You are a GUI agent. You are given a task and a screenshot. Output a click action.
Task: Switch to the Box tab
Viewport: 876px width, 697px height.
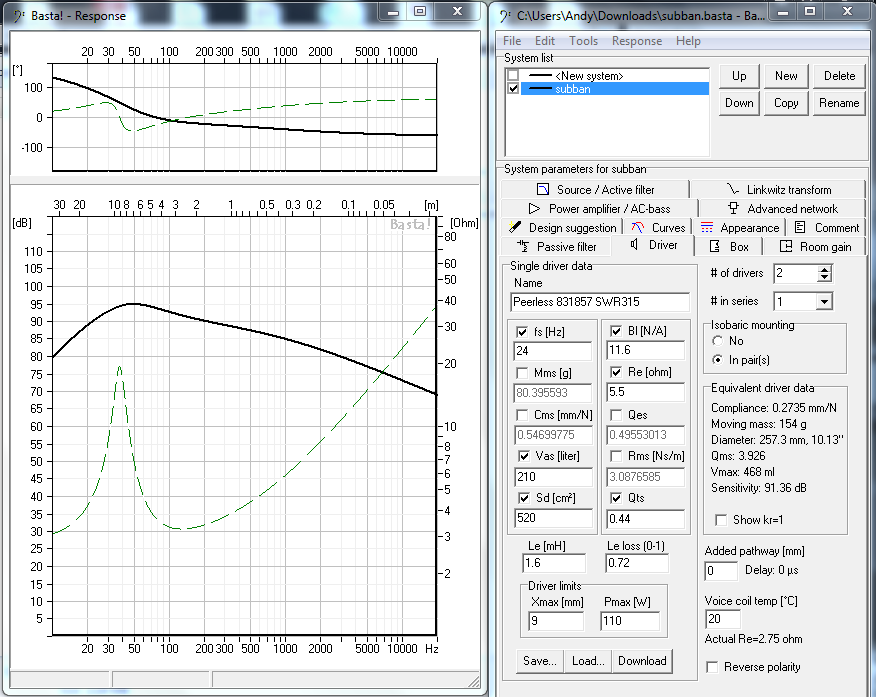[x=729, y=246]
